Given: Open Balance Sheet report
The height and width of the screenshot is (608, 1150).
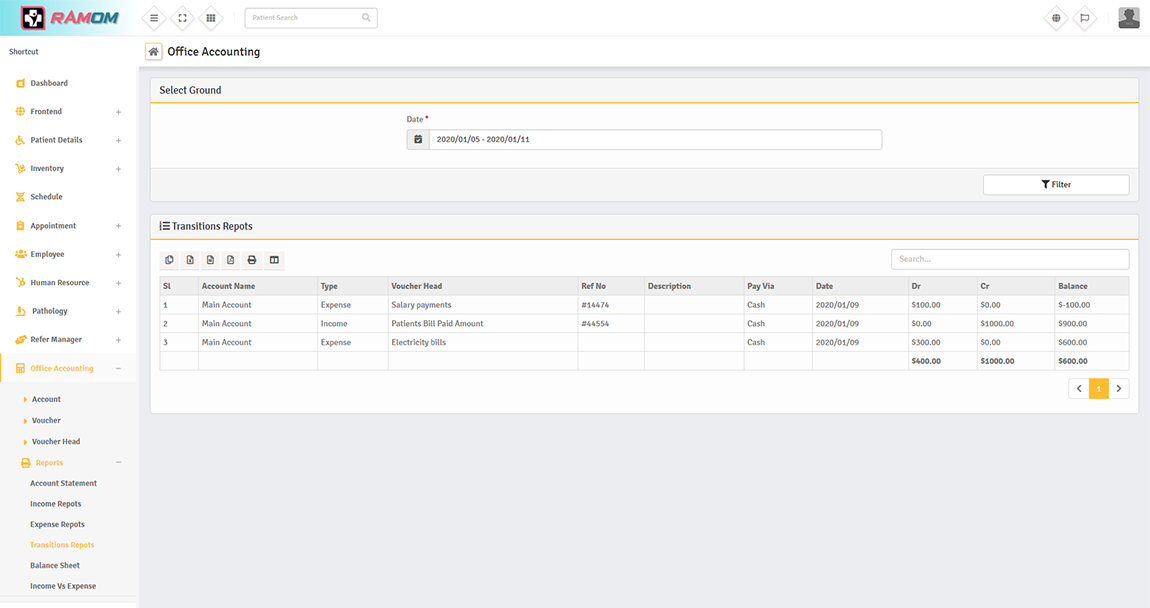Looking at the screenshot, I should (55, 566).
